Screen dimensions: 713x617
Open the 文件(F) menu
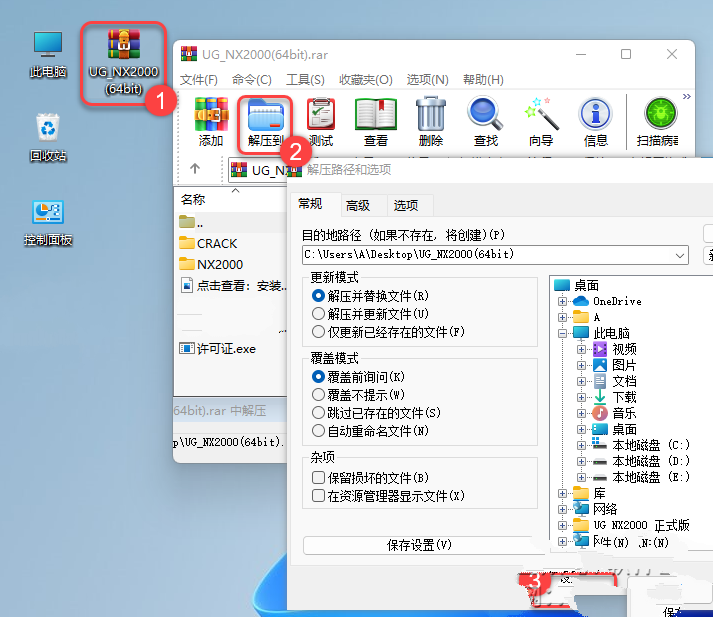(199, 80)
